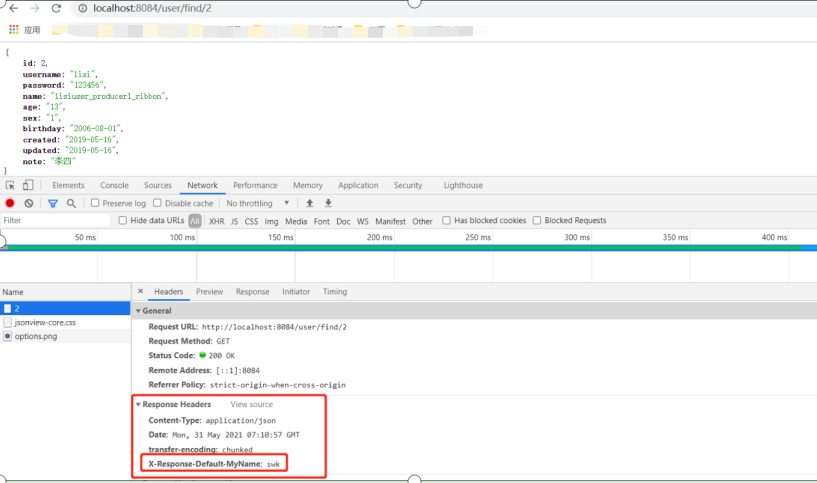Clear the network log
817x483 pixels.
pos(29,203)
